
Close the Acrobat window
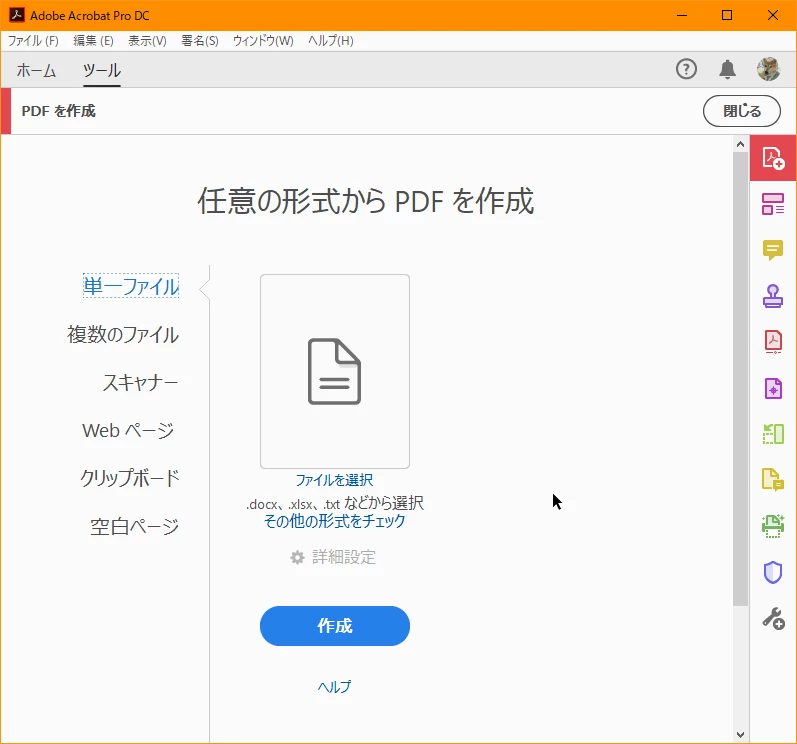pyautogui.click(x=773, y=15)
